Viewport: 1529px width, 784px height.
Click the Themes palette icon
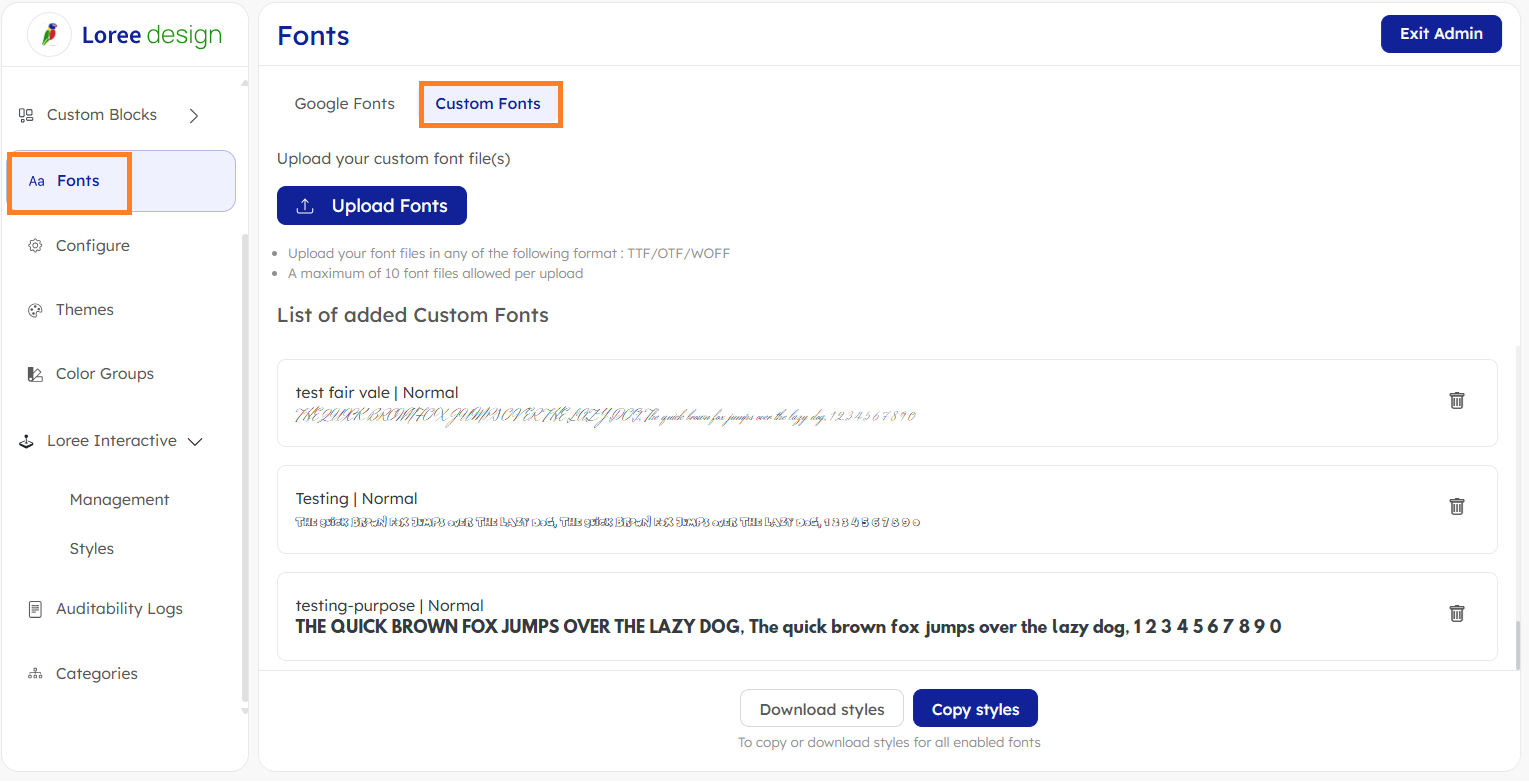(x=35, y=310)
